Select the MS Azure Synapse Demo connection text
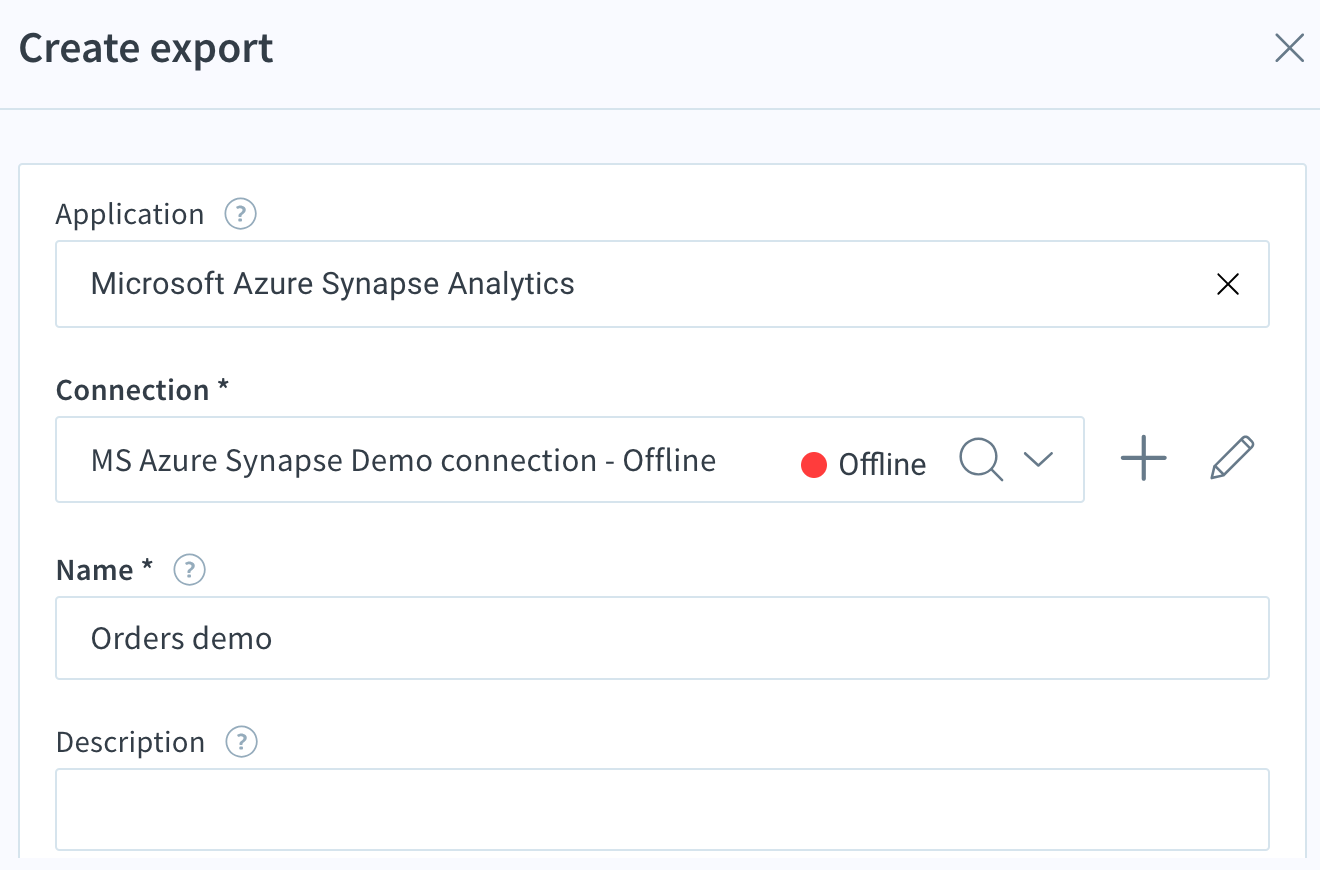1320x870 pixels. (403, 460)
